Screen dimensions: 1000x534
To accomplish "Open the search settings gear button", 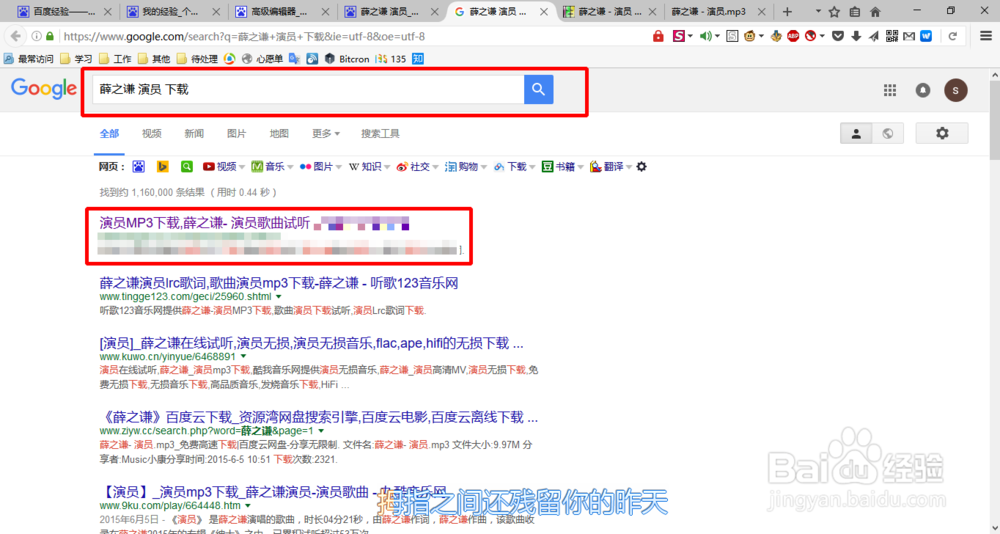I will click(x=941, y=133).
